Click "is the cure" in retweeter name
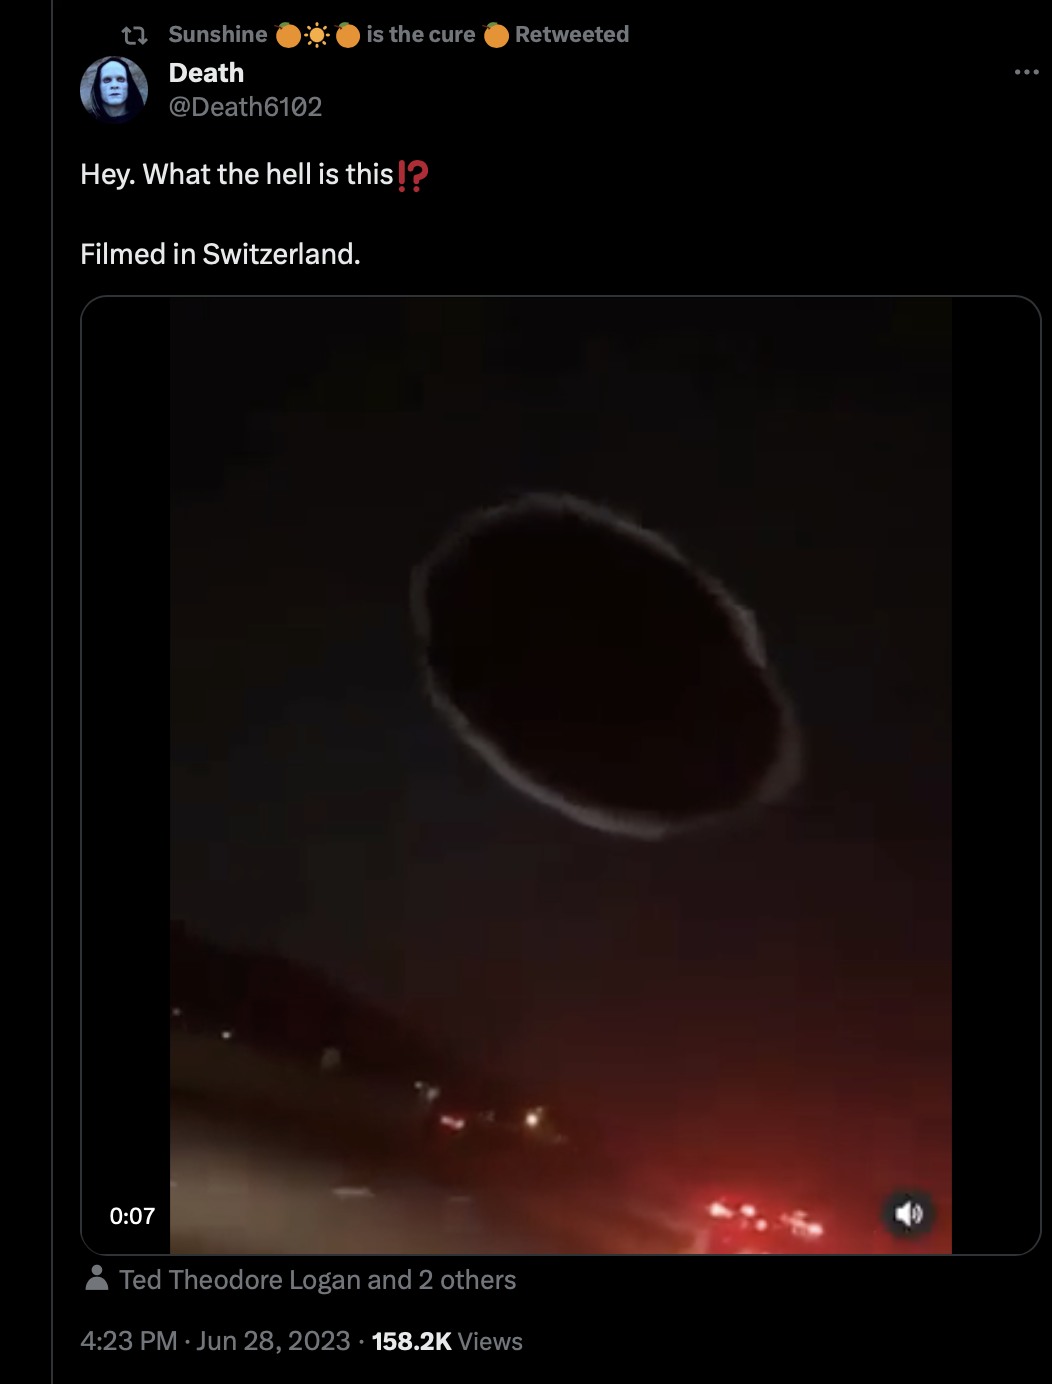Image resolution: width=1052 pixels, height=1384 pixels. (421, 35)
